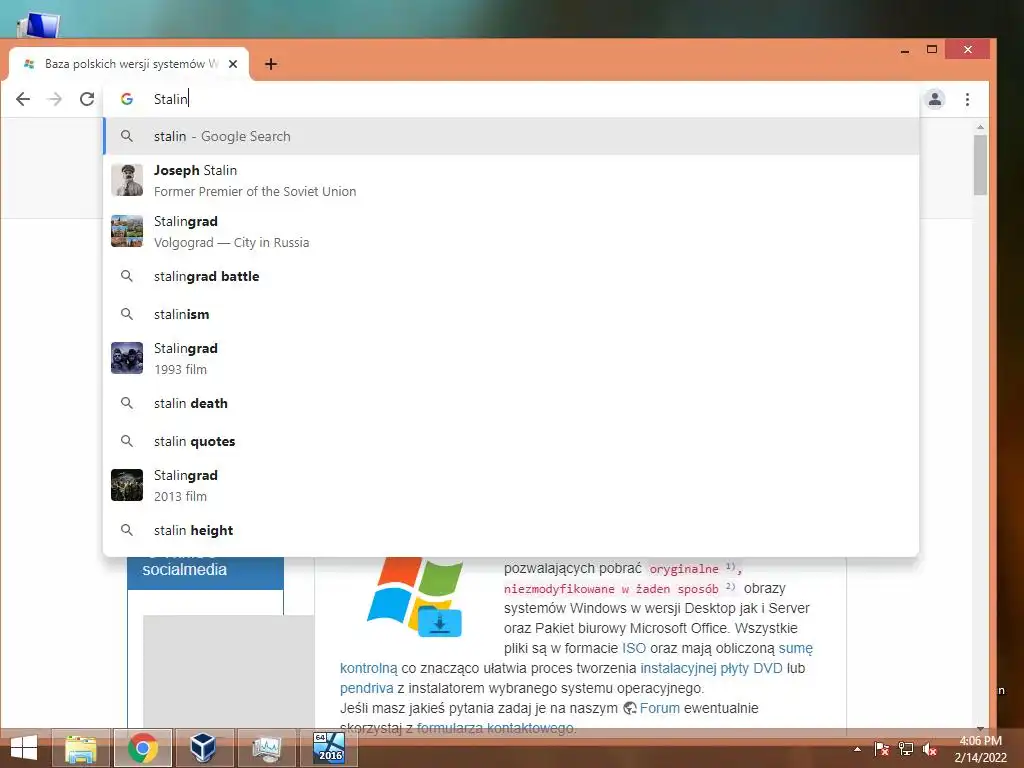
Task: Click the muted volume tray icon
Action: tap(930, 749)
